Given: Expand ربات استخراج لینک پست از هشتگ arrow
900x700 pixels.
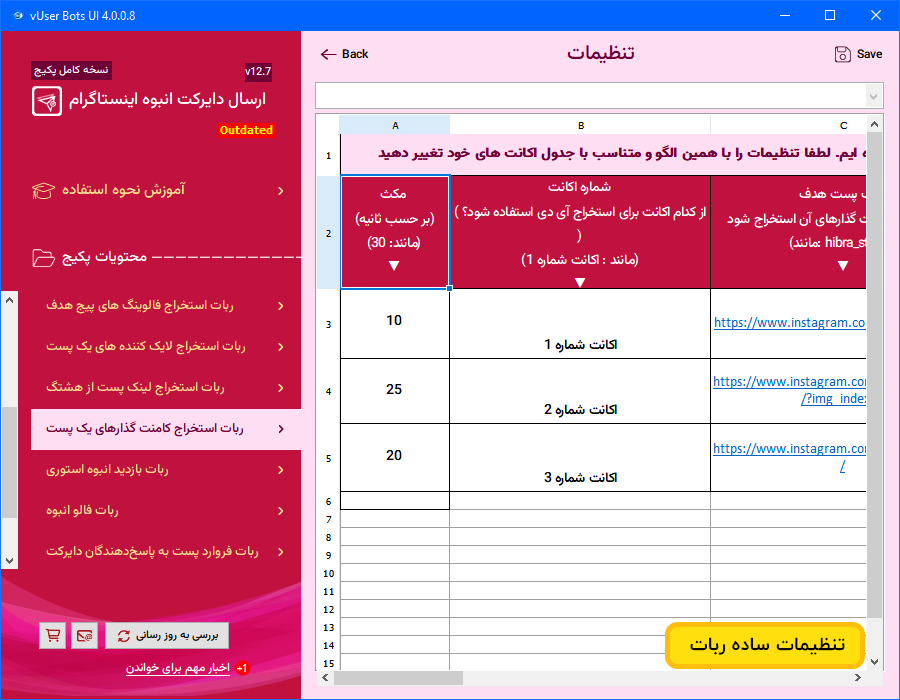Looking at the screenshot, I should point(281,388).
